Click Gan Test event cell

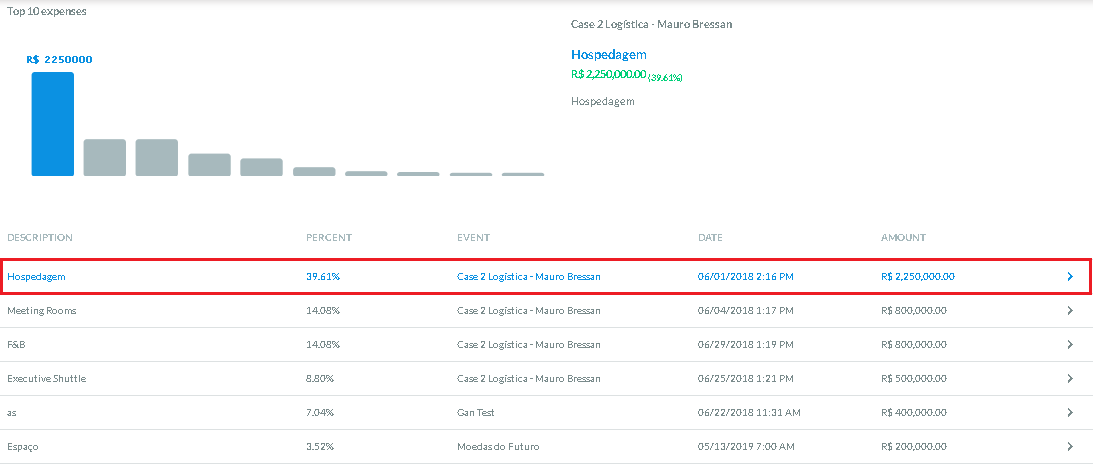pos(475,413)
